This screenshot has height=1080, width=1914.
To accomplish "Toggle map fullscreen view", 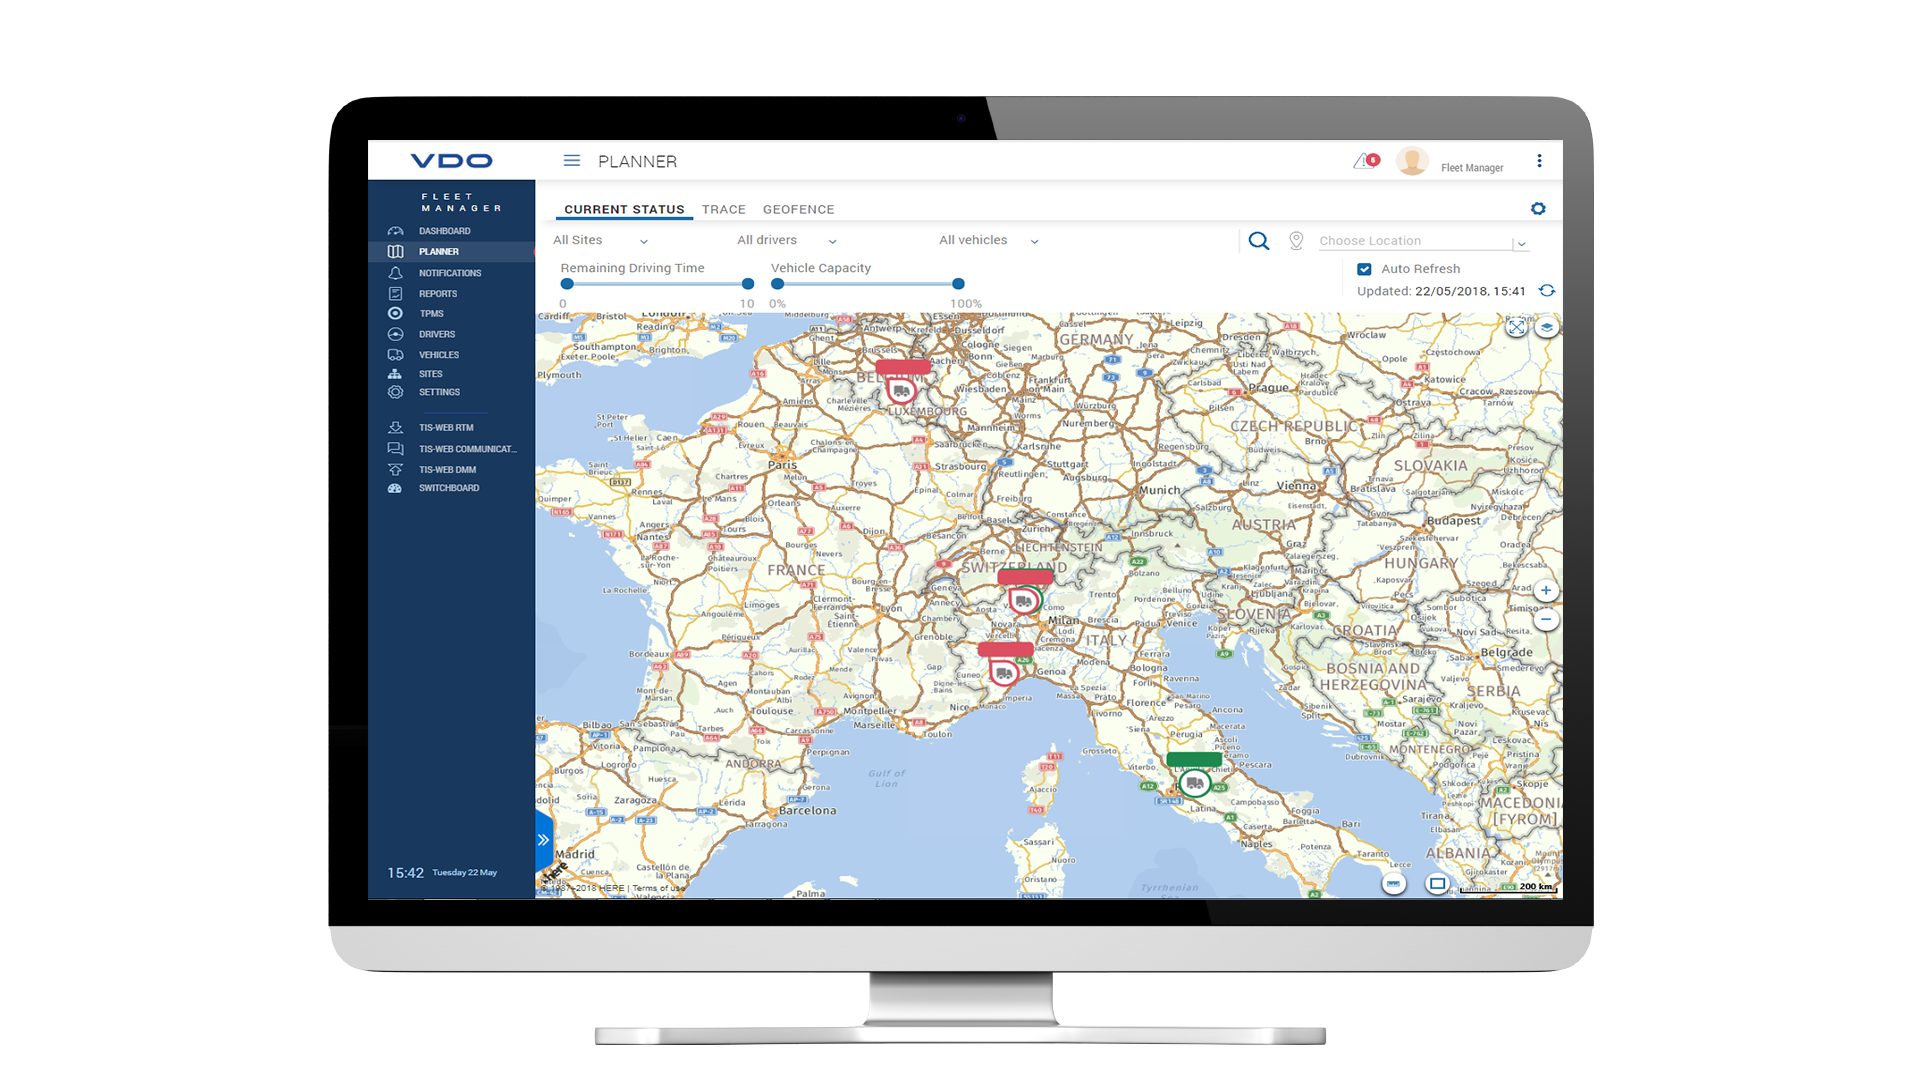I will [1516, 327].
